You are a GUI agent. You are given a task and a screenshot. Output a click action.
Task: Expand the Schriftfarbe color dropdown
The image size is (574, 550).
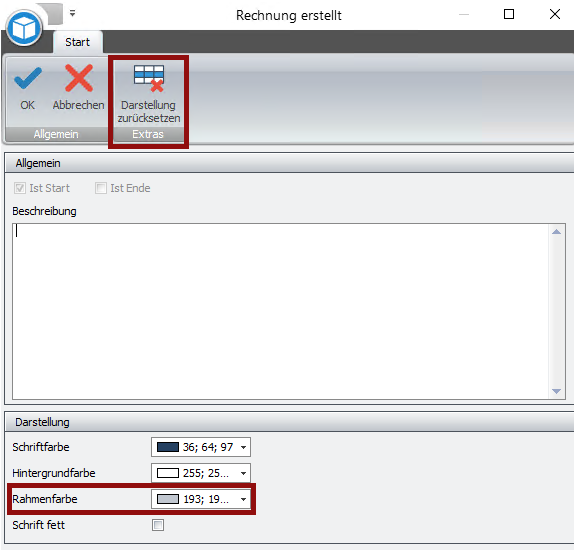coord(243,447)
